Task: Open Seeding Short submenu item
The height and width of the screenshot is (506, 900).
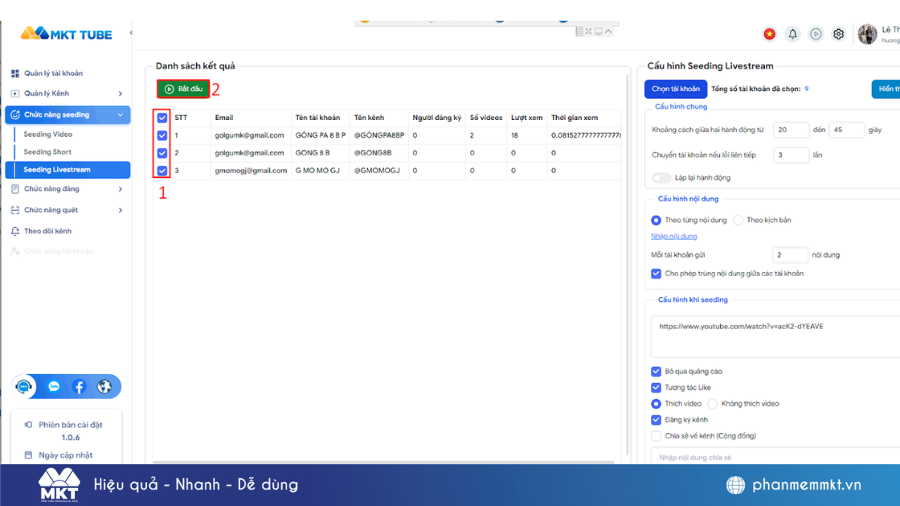Action: (x=47, y=152)
